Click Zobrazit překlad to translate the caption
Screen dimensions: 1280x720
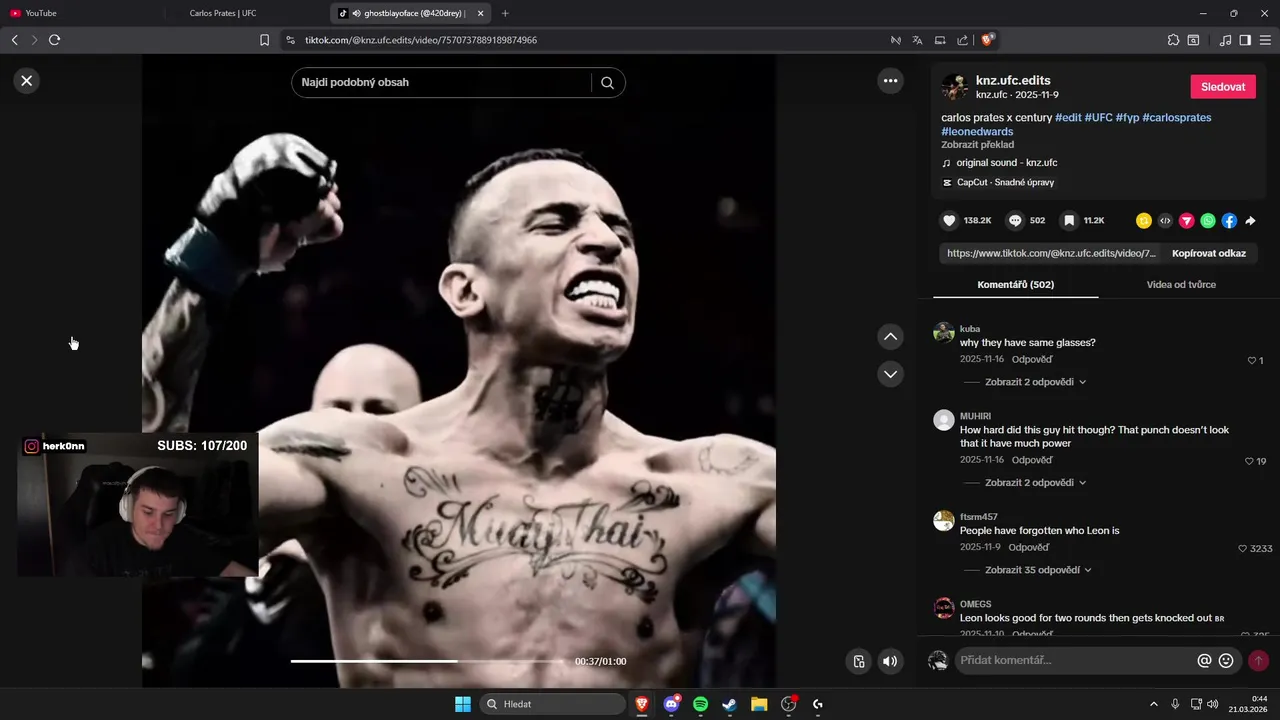pos(977,145)
